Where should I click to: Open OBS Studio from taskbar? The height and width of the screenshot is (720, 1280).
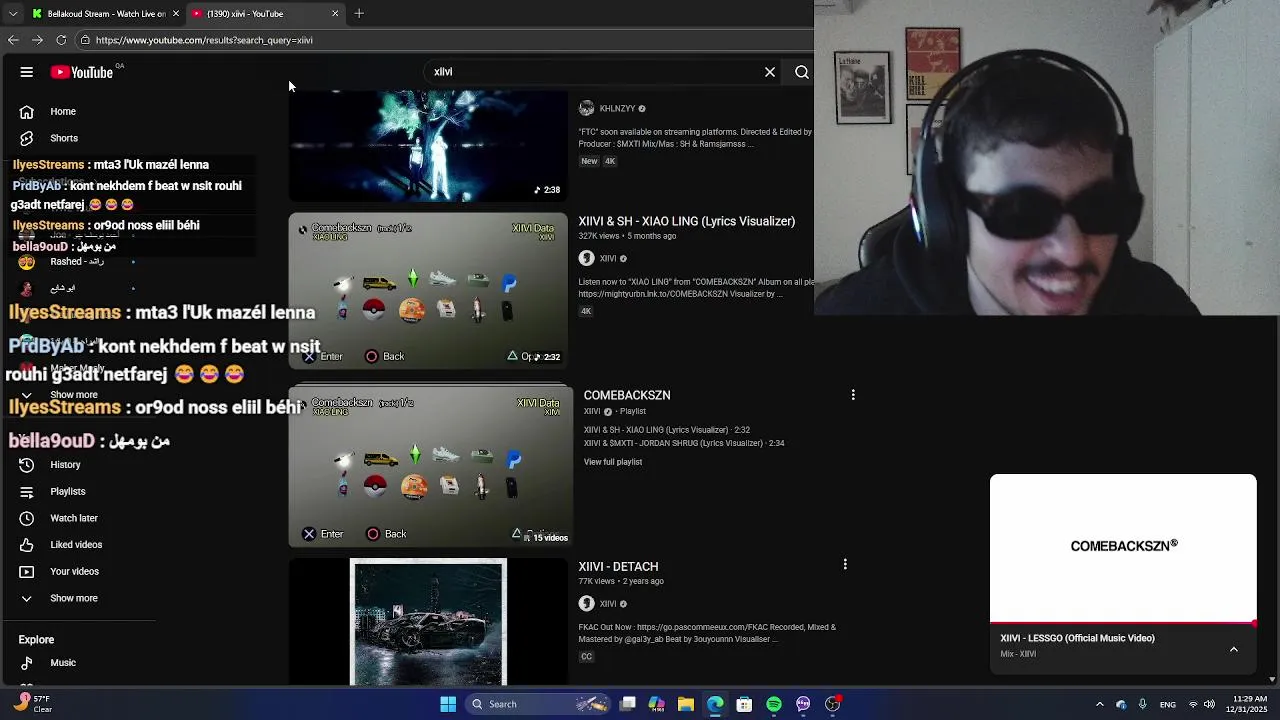point(832,704)
